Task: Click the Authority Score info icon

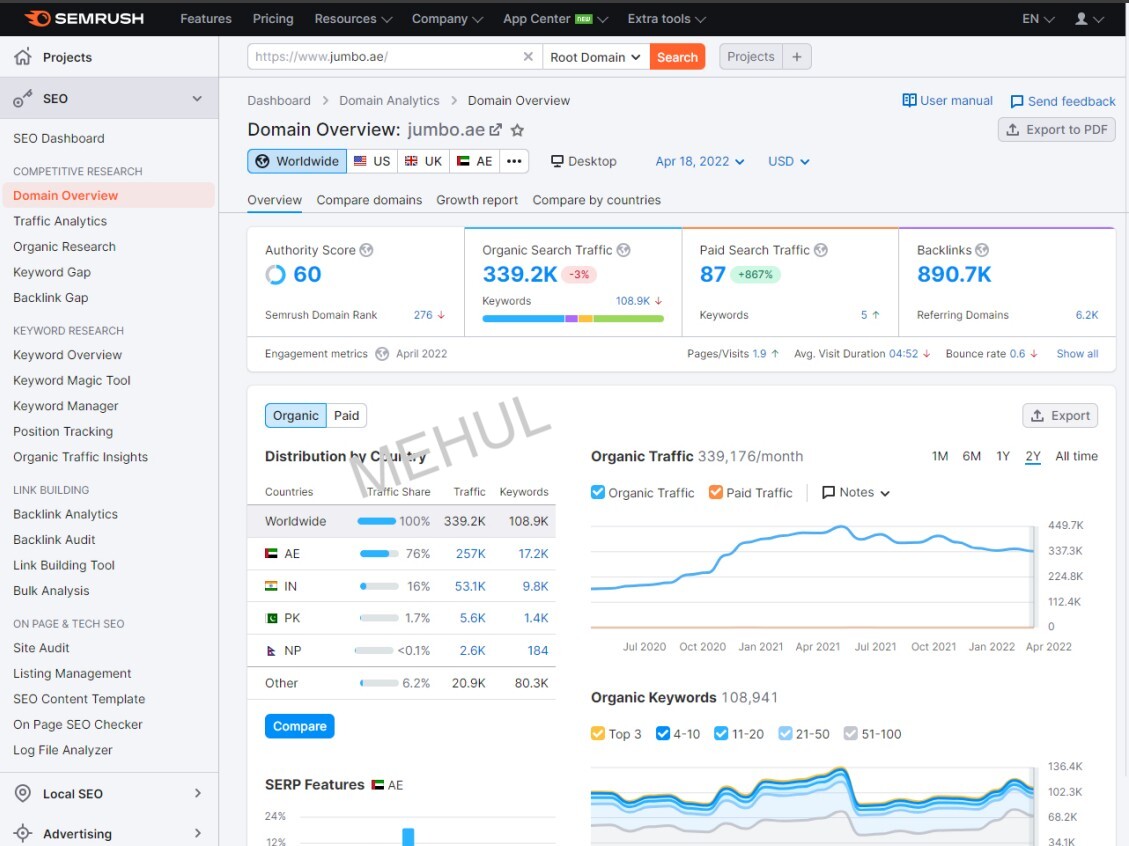Action: pyautogui.click(x=368, y=249)
